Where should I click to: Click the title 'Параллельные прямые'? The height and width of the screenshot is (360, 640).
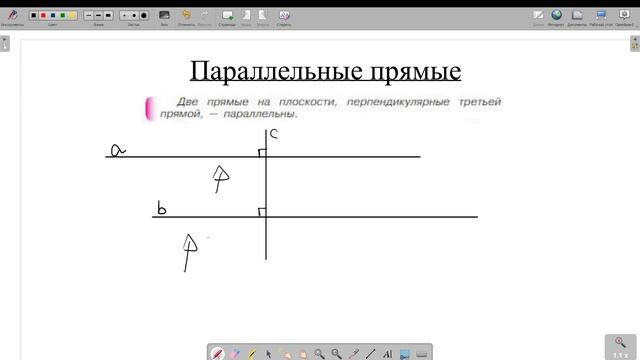325,71
